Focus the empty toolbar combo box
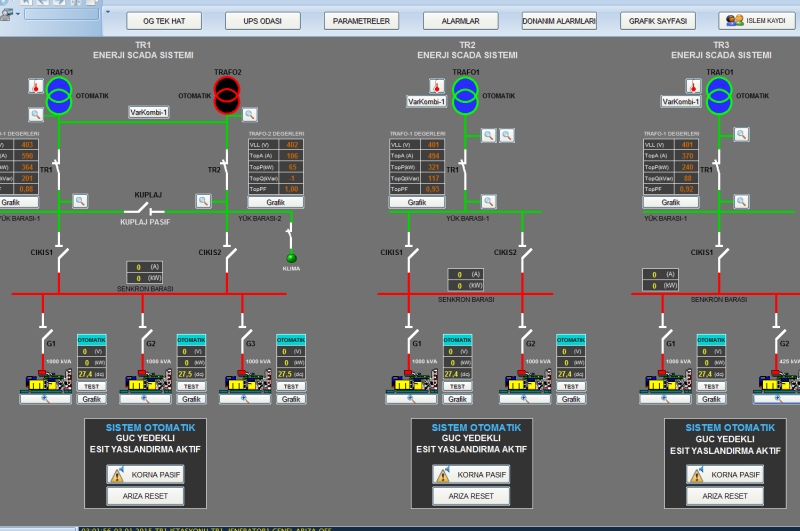Image resolution: width=800 pixels, height=531 pixels. [61, 14]
